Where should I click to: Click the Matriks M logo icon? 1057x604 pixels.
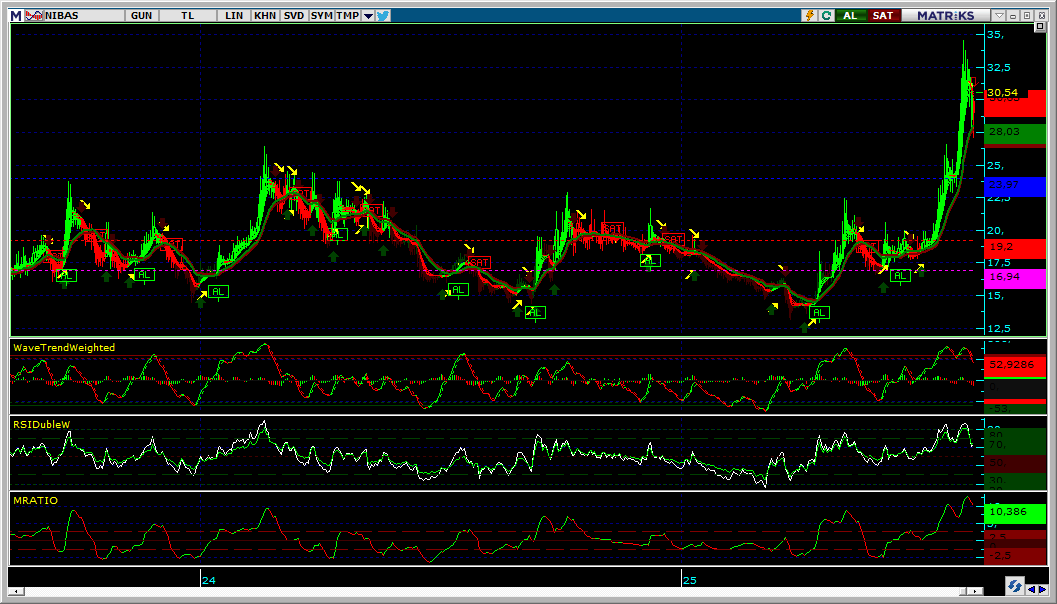(16, 16)
